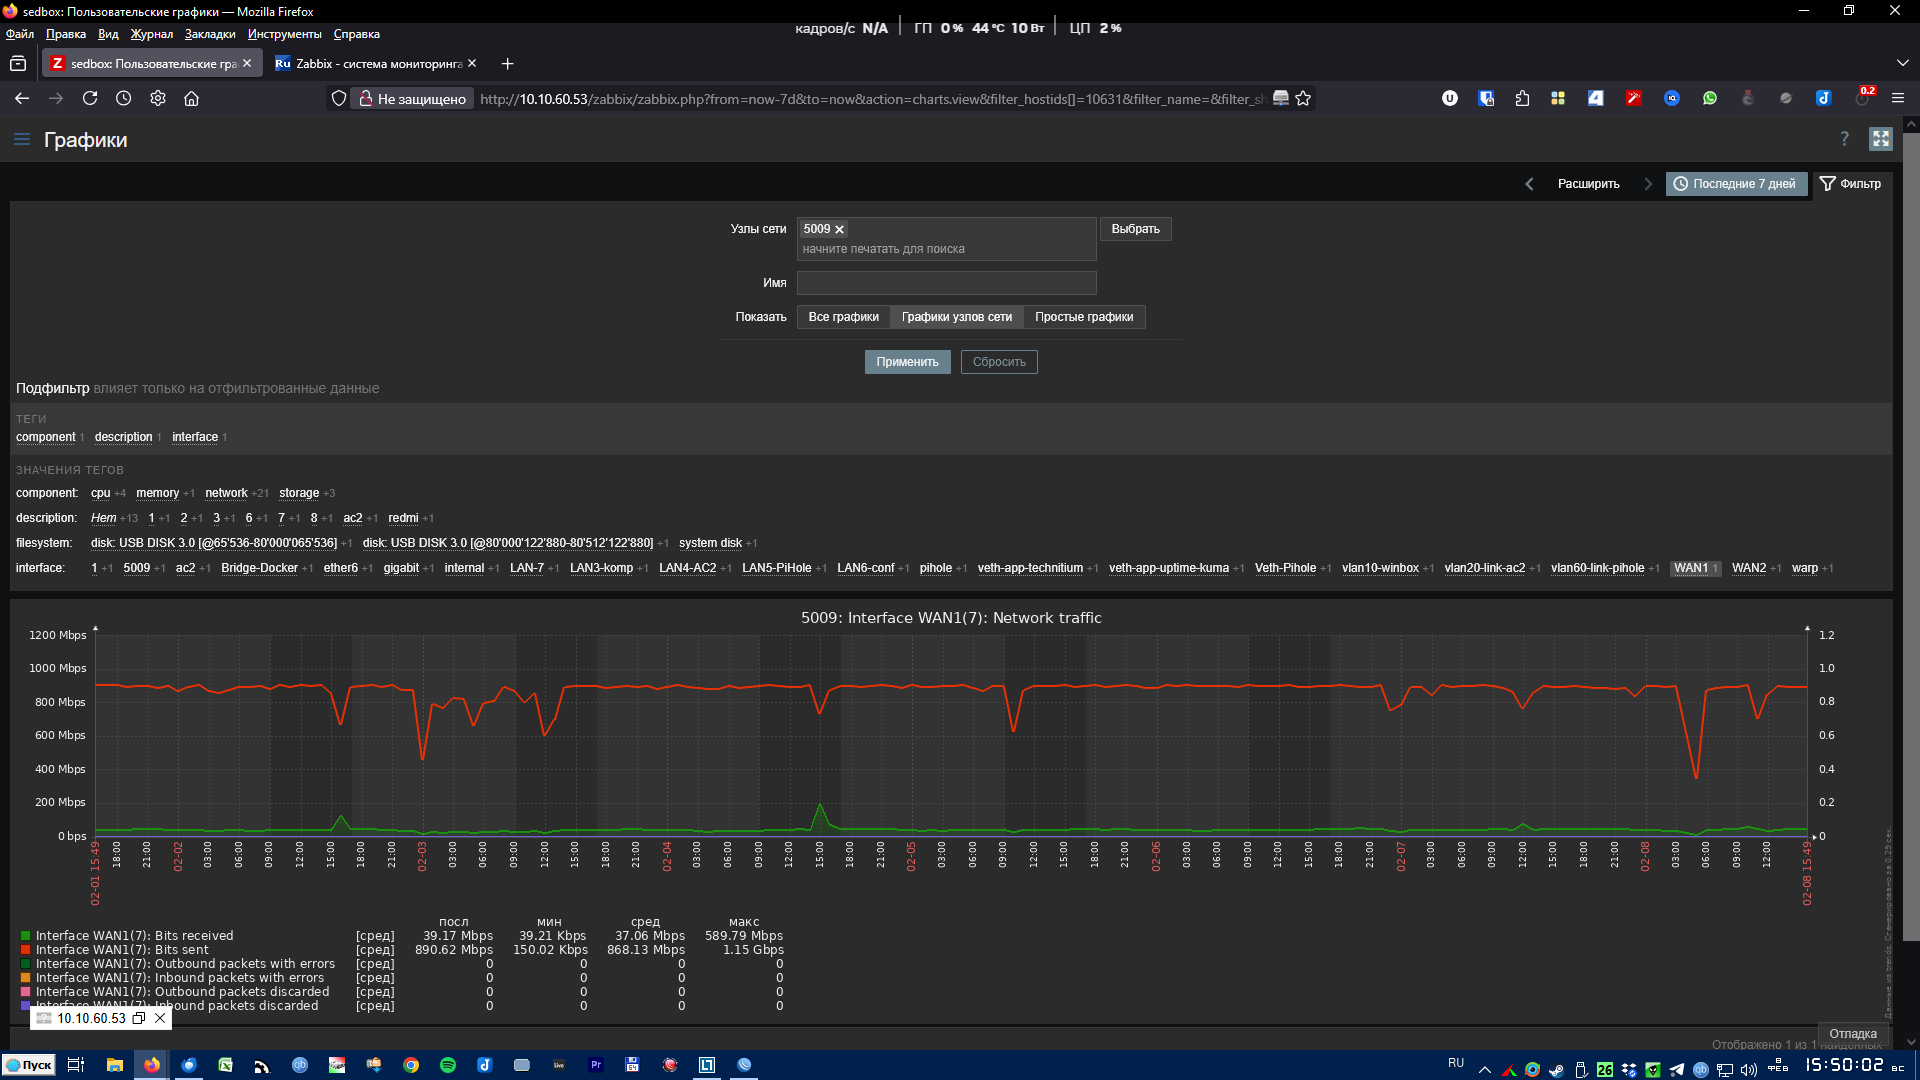Select the Все графики display option

click(x=843, y=317)
